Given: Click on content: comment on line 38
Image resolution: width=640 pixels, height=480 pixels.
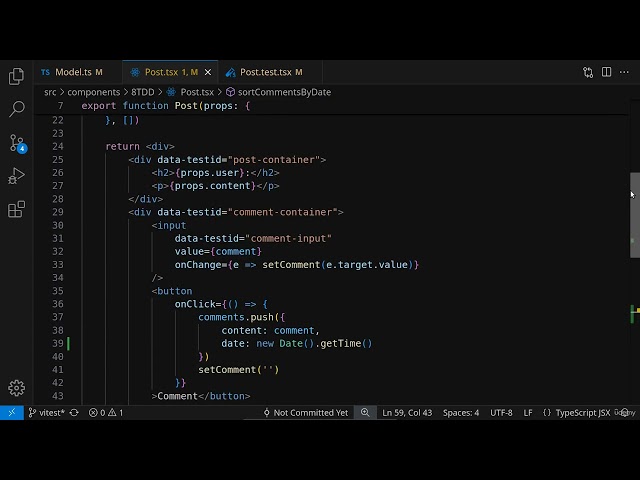Looking at the screenshot, I should pos(268,331).
